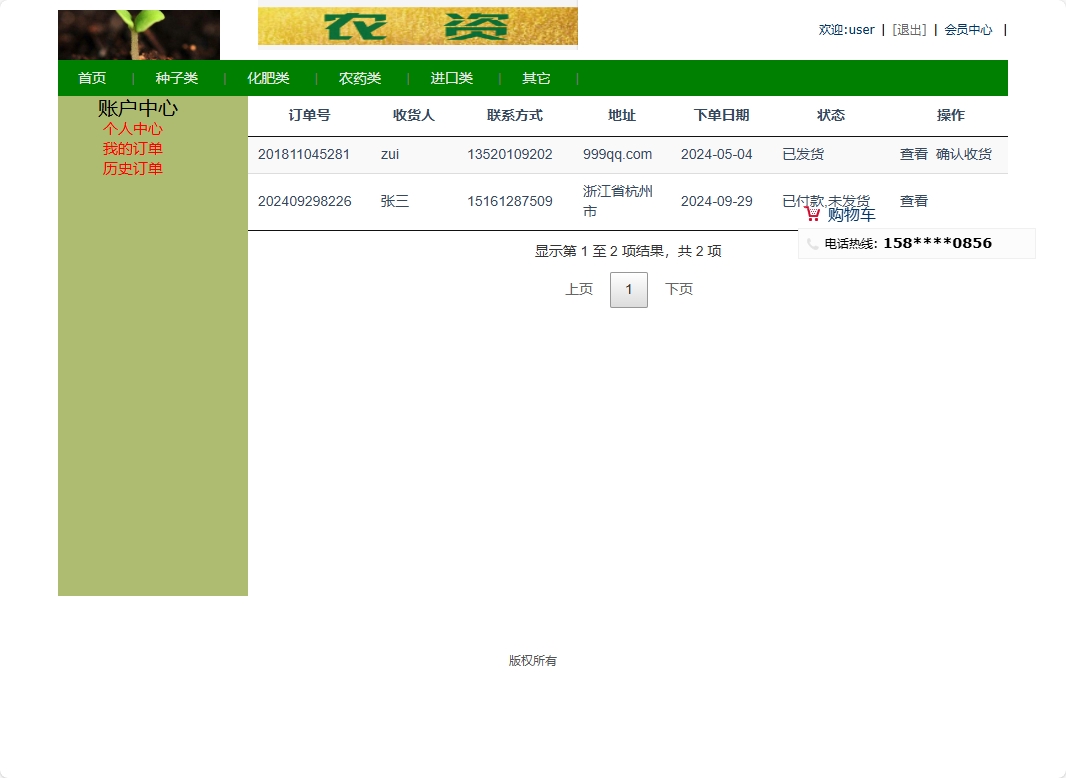Open the 种子类 category

coord(177,77)
